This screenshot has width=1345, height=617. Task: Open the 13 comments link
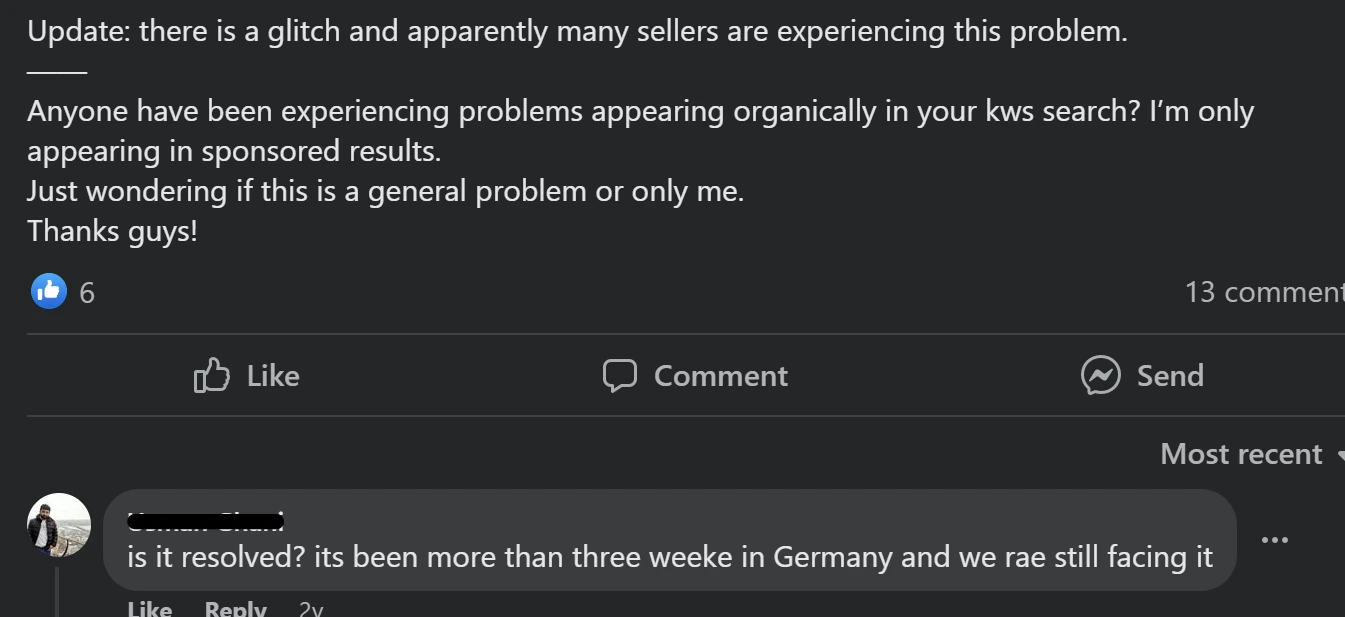point(1263,292)
